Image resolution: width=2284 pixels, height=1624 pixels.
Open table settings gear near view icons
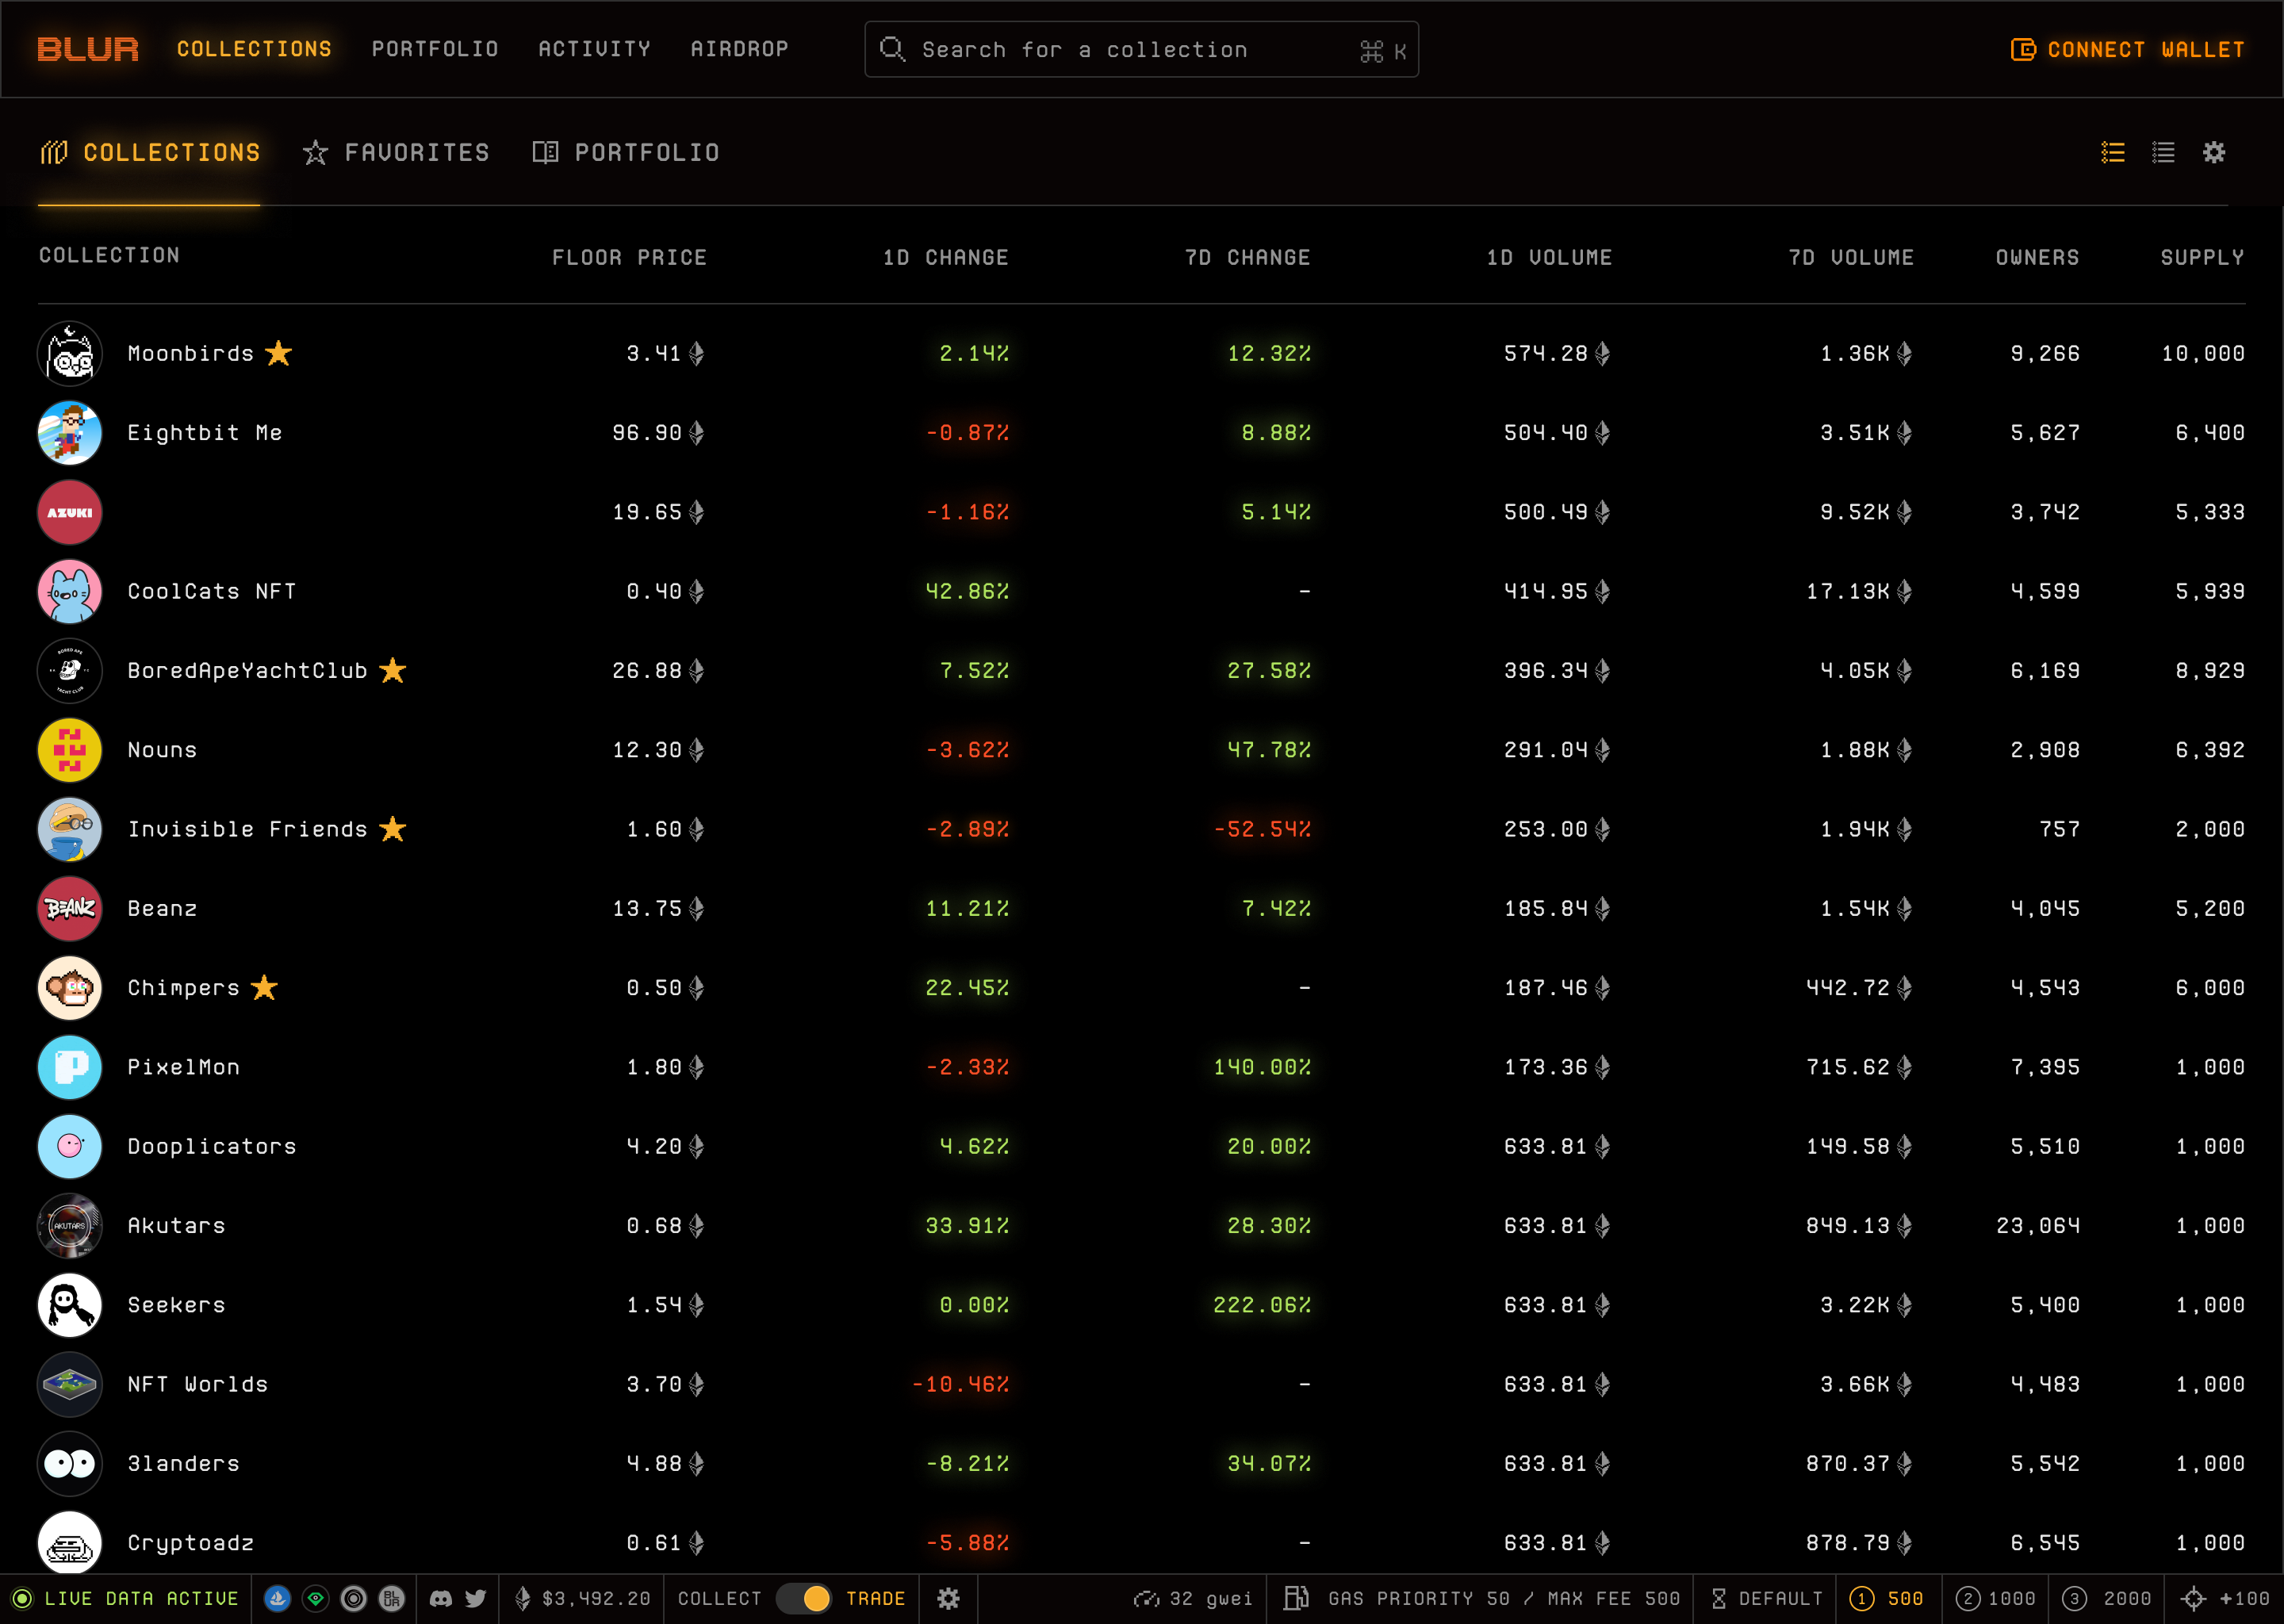pyautogui.click(x=2214, y=152)
